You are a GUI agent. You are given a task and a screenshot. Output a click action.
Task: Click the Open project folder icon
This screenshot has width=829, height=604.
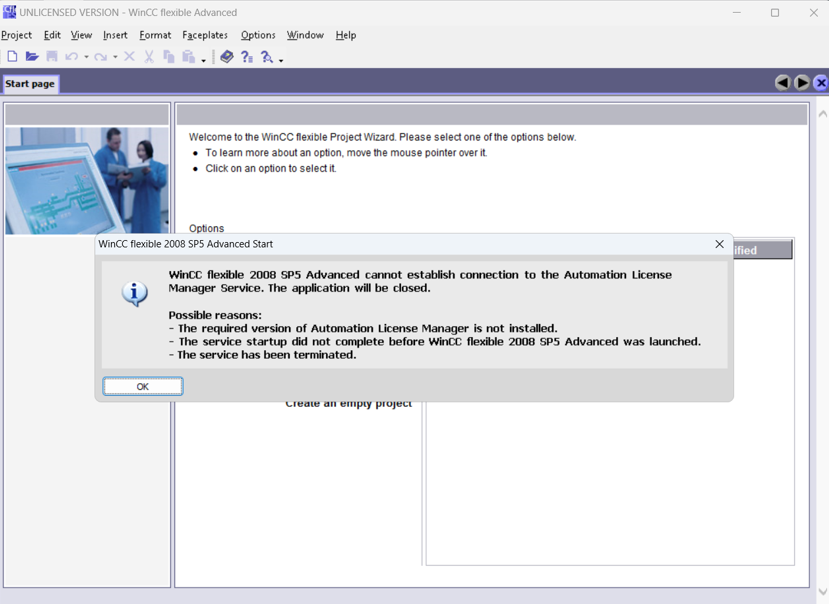[32, 57]
